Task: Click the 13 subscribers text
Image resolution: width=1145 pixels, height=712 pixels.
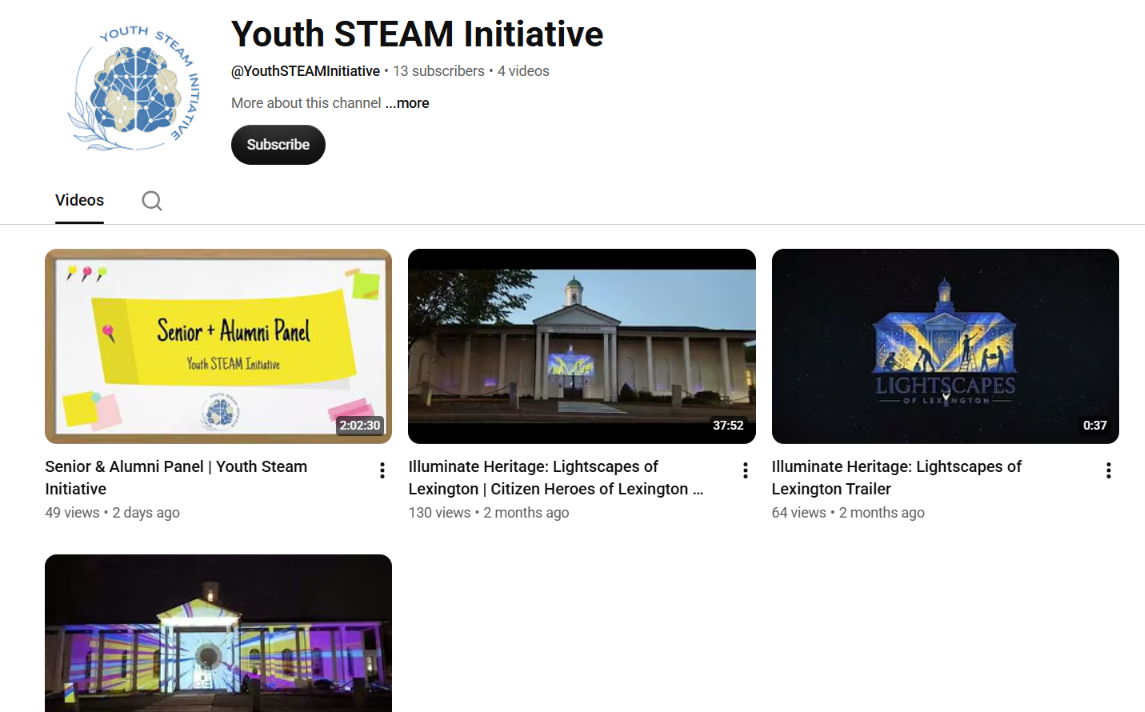Action: click(439, 71)
